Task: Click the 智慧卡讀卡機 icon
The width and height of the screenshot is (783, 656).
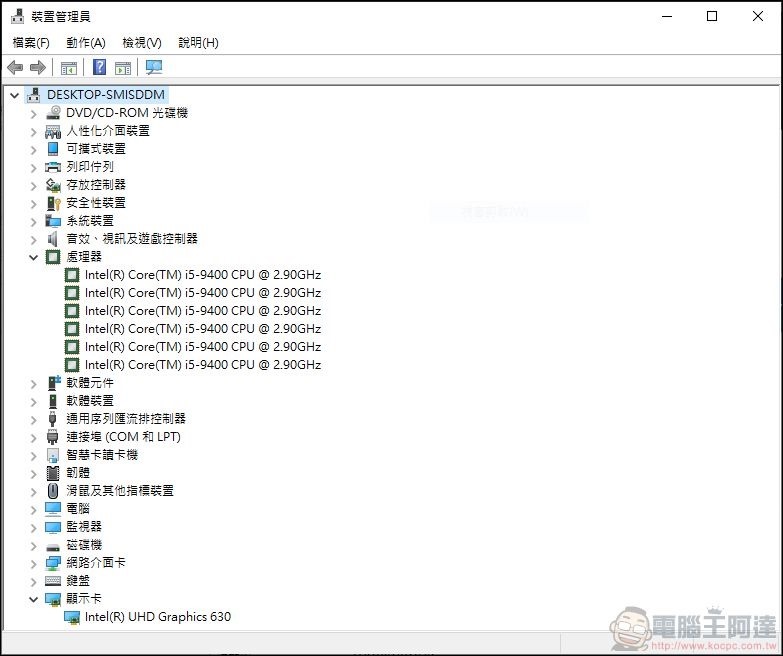Action: [52, 455]
